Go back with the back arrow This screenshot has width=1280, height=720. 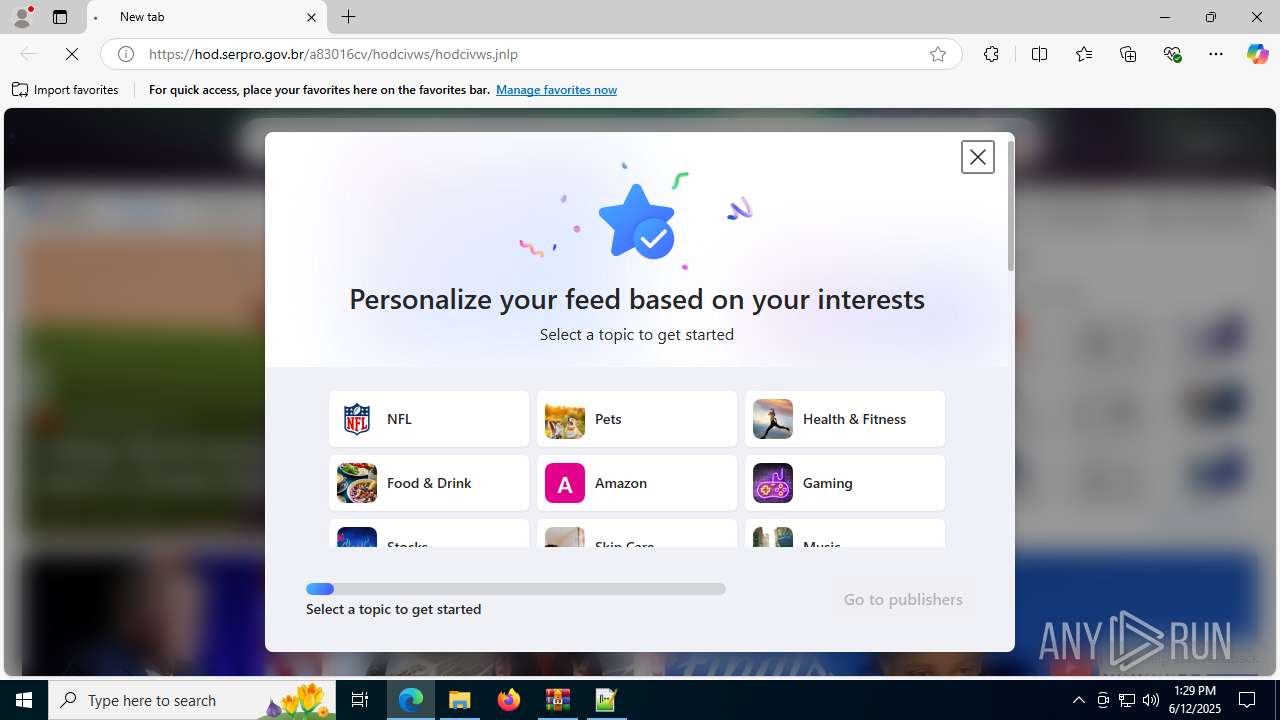click(28, 54)
